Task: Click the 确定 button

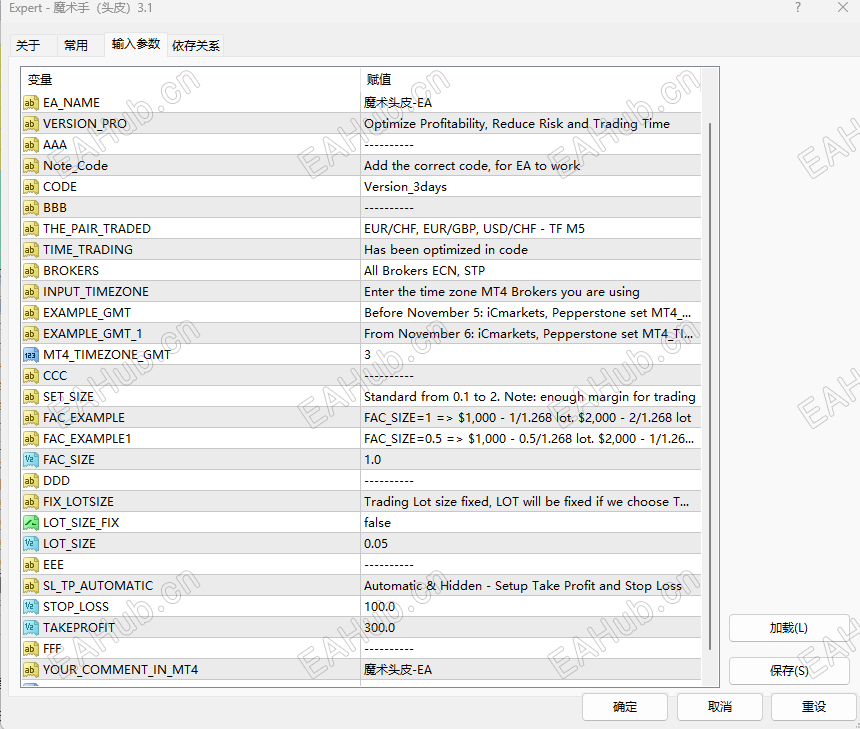Action: tap(625, 707)
